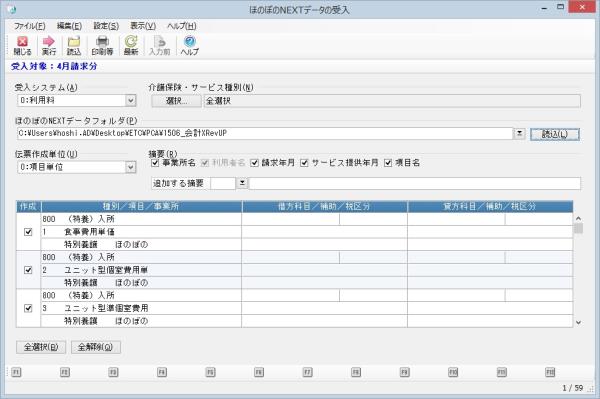The height and width of the screenshot is (399, 600).
Task: Uncheck 作成 box for 食事費用単価 row
Action: tap(28, 232)
